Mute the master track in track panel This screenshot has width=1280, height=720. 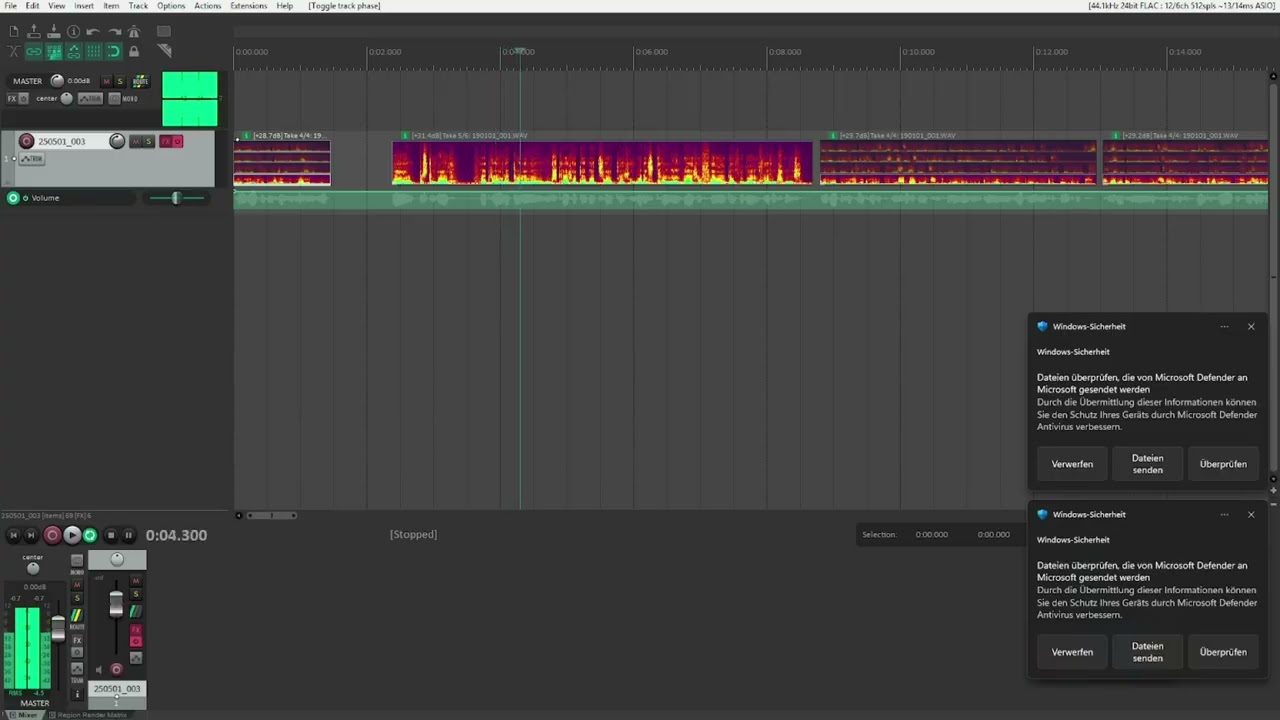point(106,81)
